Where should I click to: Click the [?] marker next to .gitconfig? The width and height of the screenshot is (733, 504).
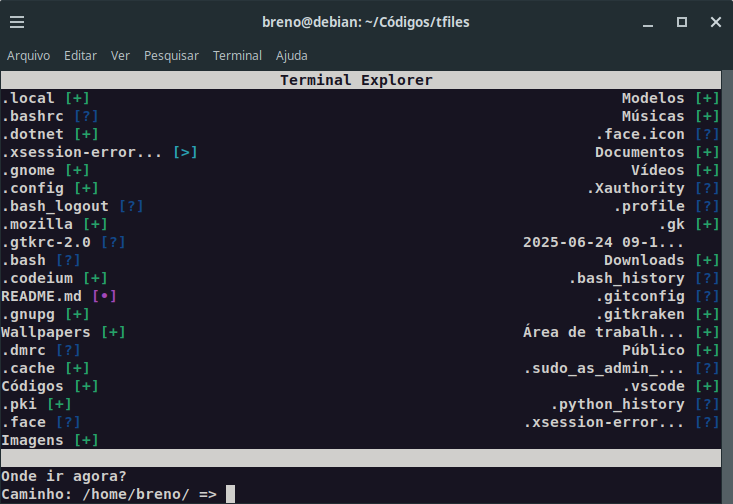(x=707, y=296)
